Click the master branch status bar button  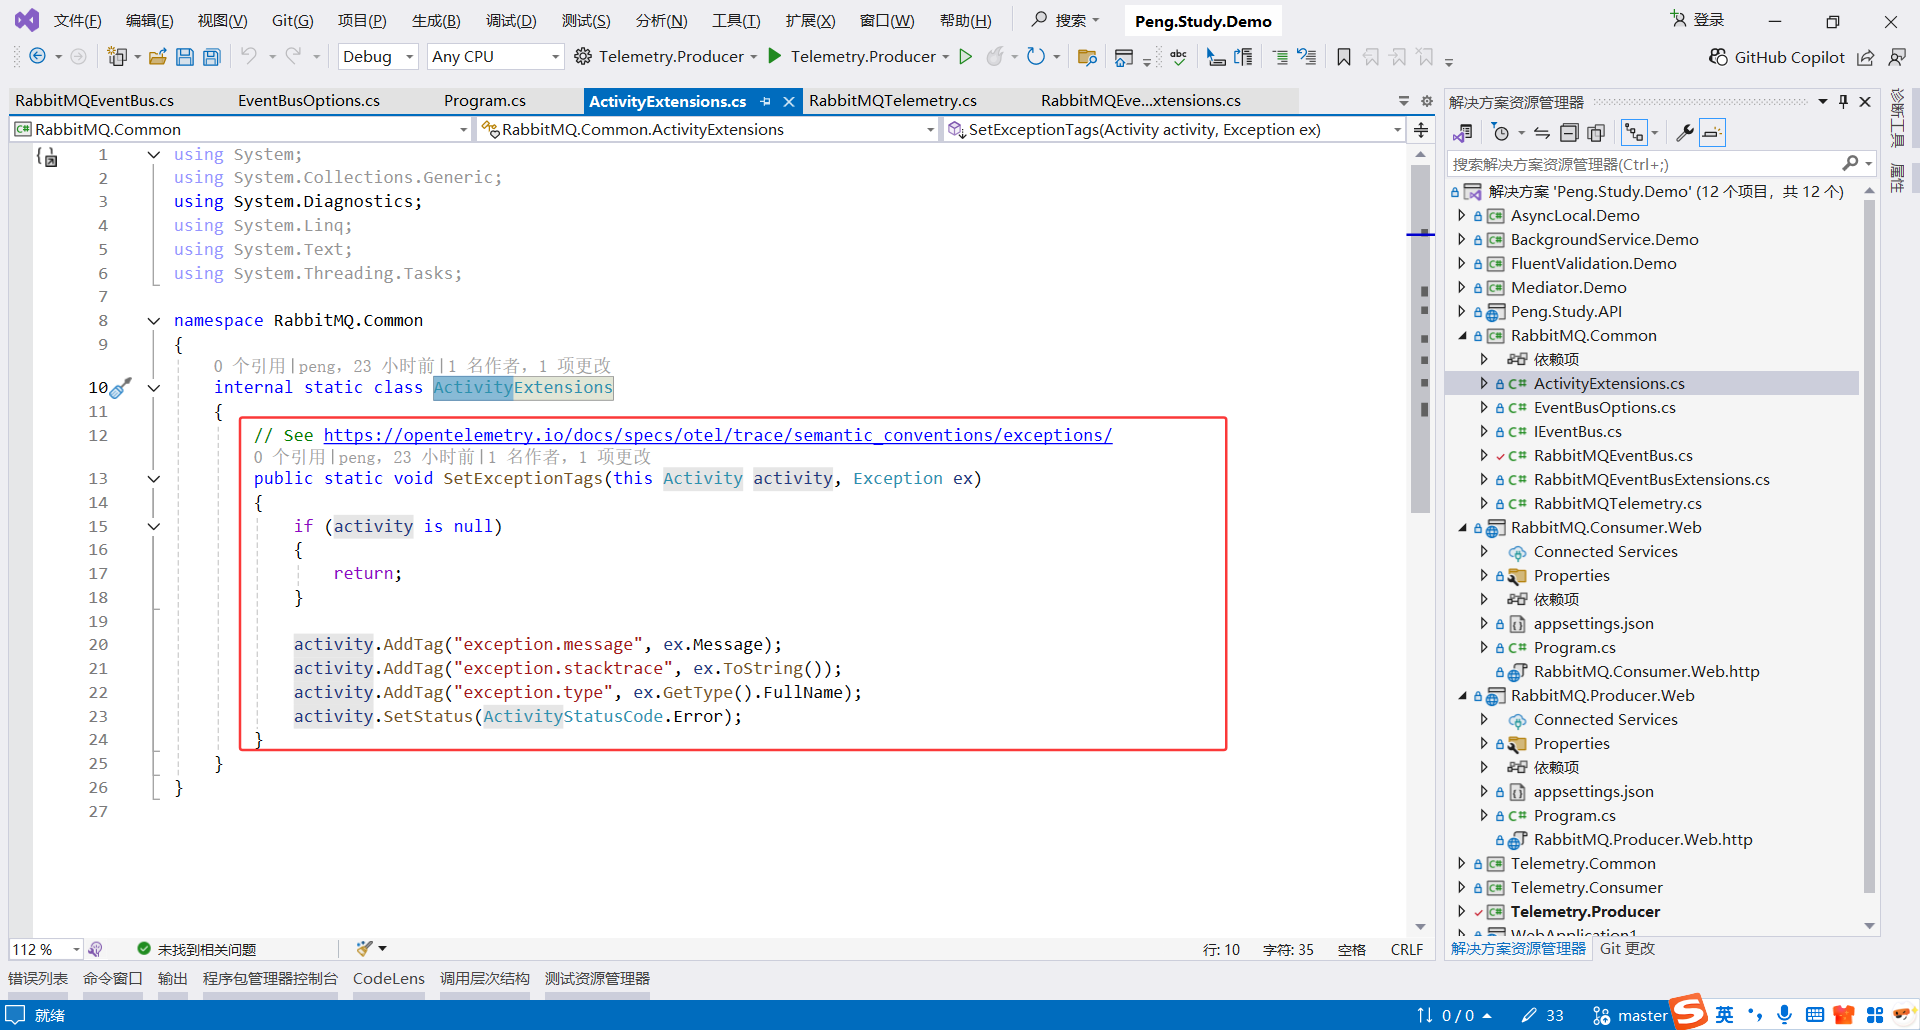[x=1630, y=1015]
